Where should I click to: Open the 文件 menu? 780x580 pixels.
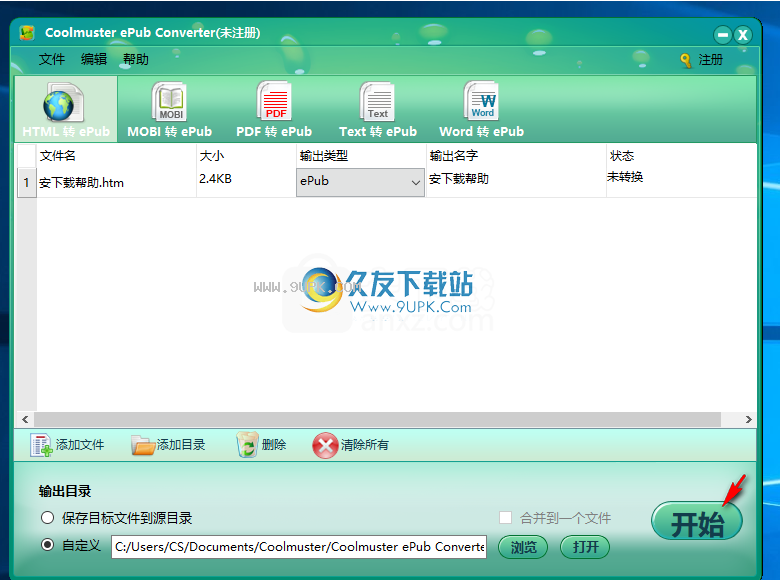pyautogui.click(x=52, y=59)
